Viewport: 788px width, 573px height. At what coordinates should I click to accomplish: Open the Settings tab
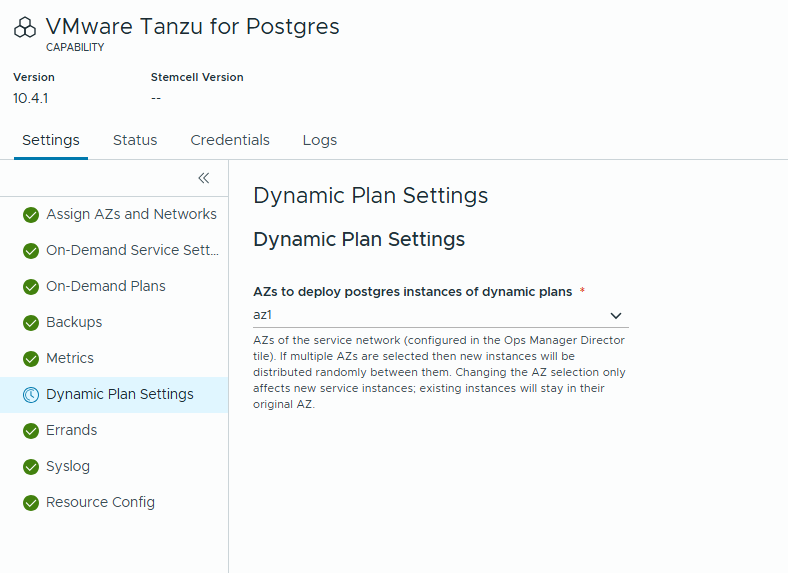51,140
